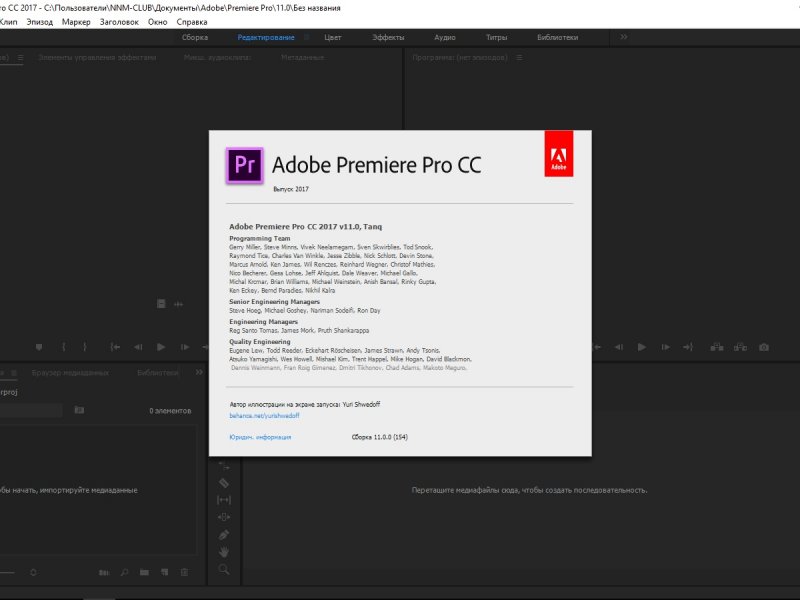Click the Pr logo in About dialog
Image resolution: width=800 pixels, height=600 pixels.
point(245,165)
